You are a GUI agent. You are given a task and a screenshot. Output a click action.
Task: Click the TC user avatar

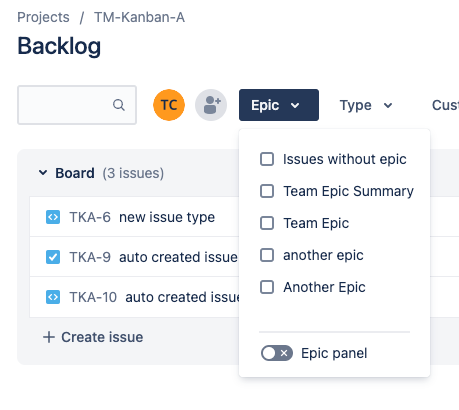click(169, 105)
